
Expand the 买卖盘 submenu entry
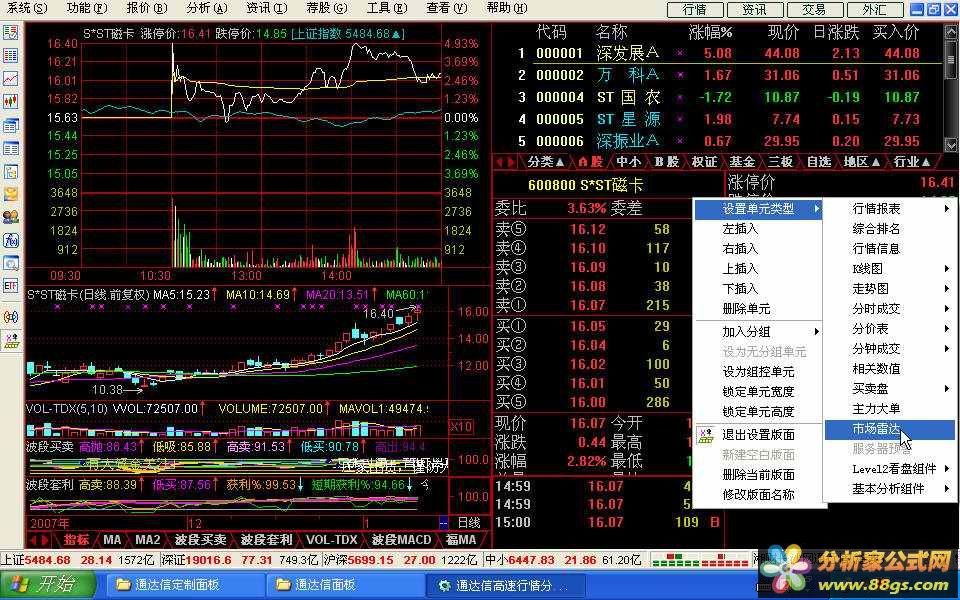tap(890, 388)
